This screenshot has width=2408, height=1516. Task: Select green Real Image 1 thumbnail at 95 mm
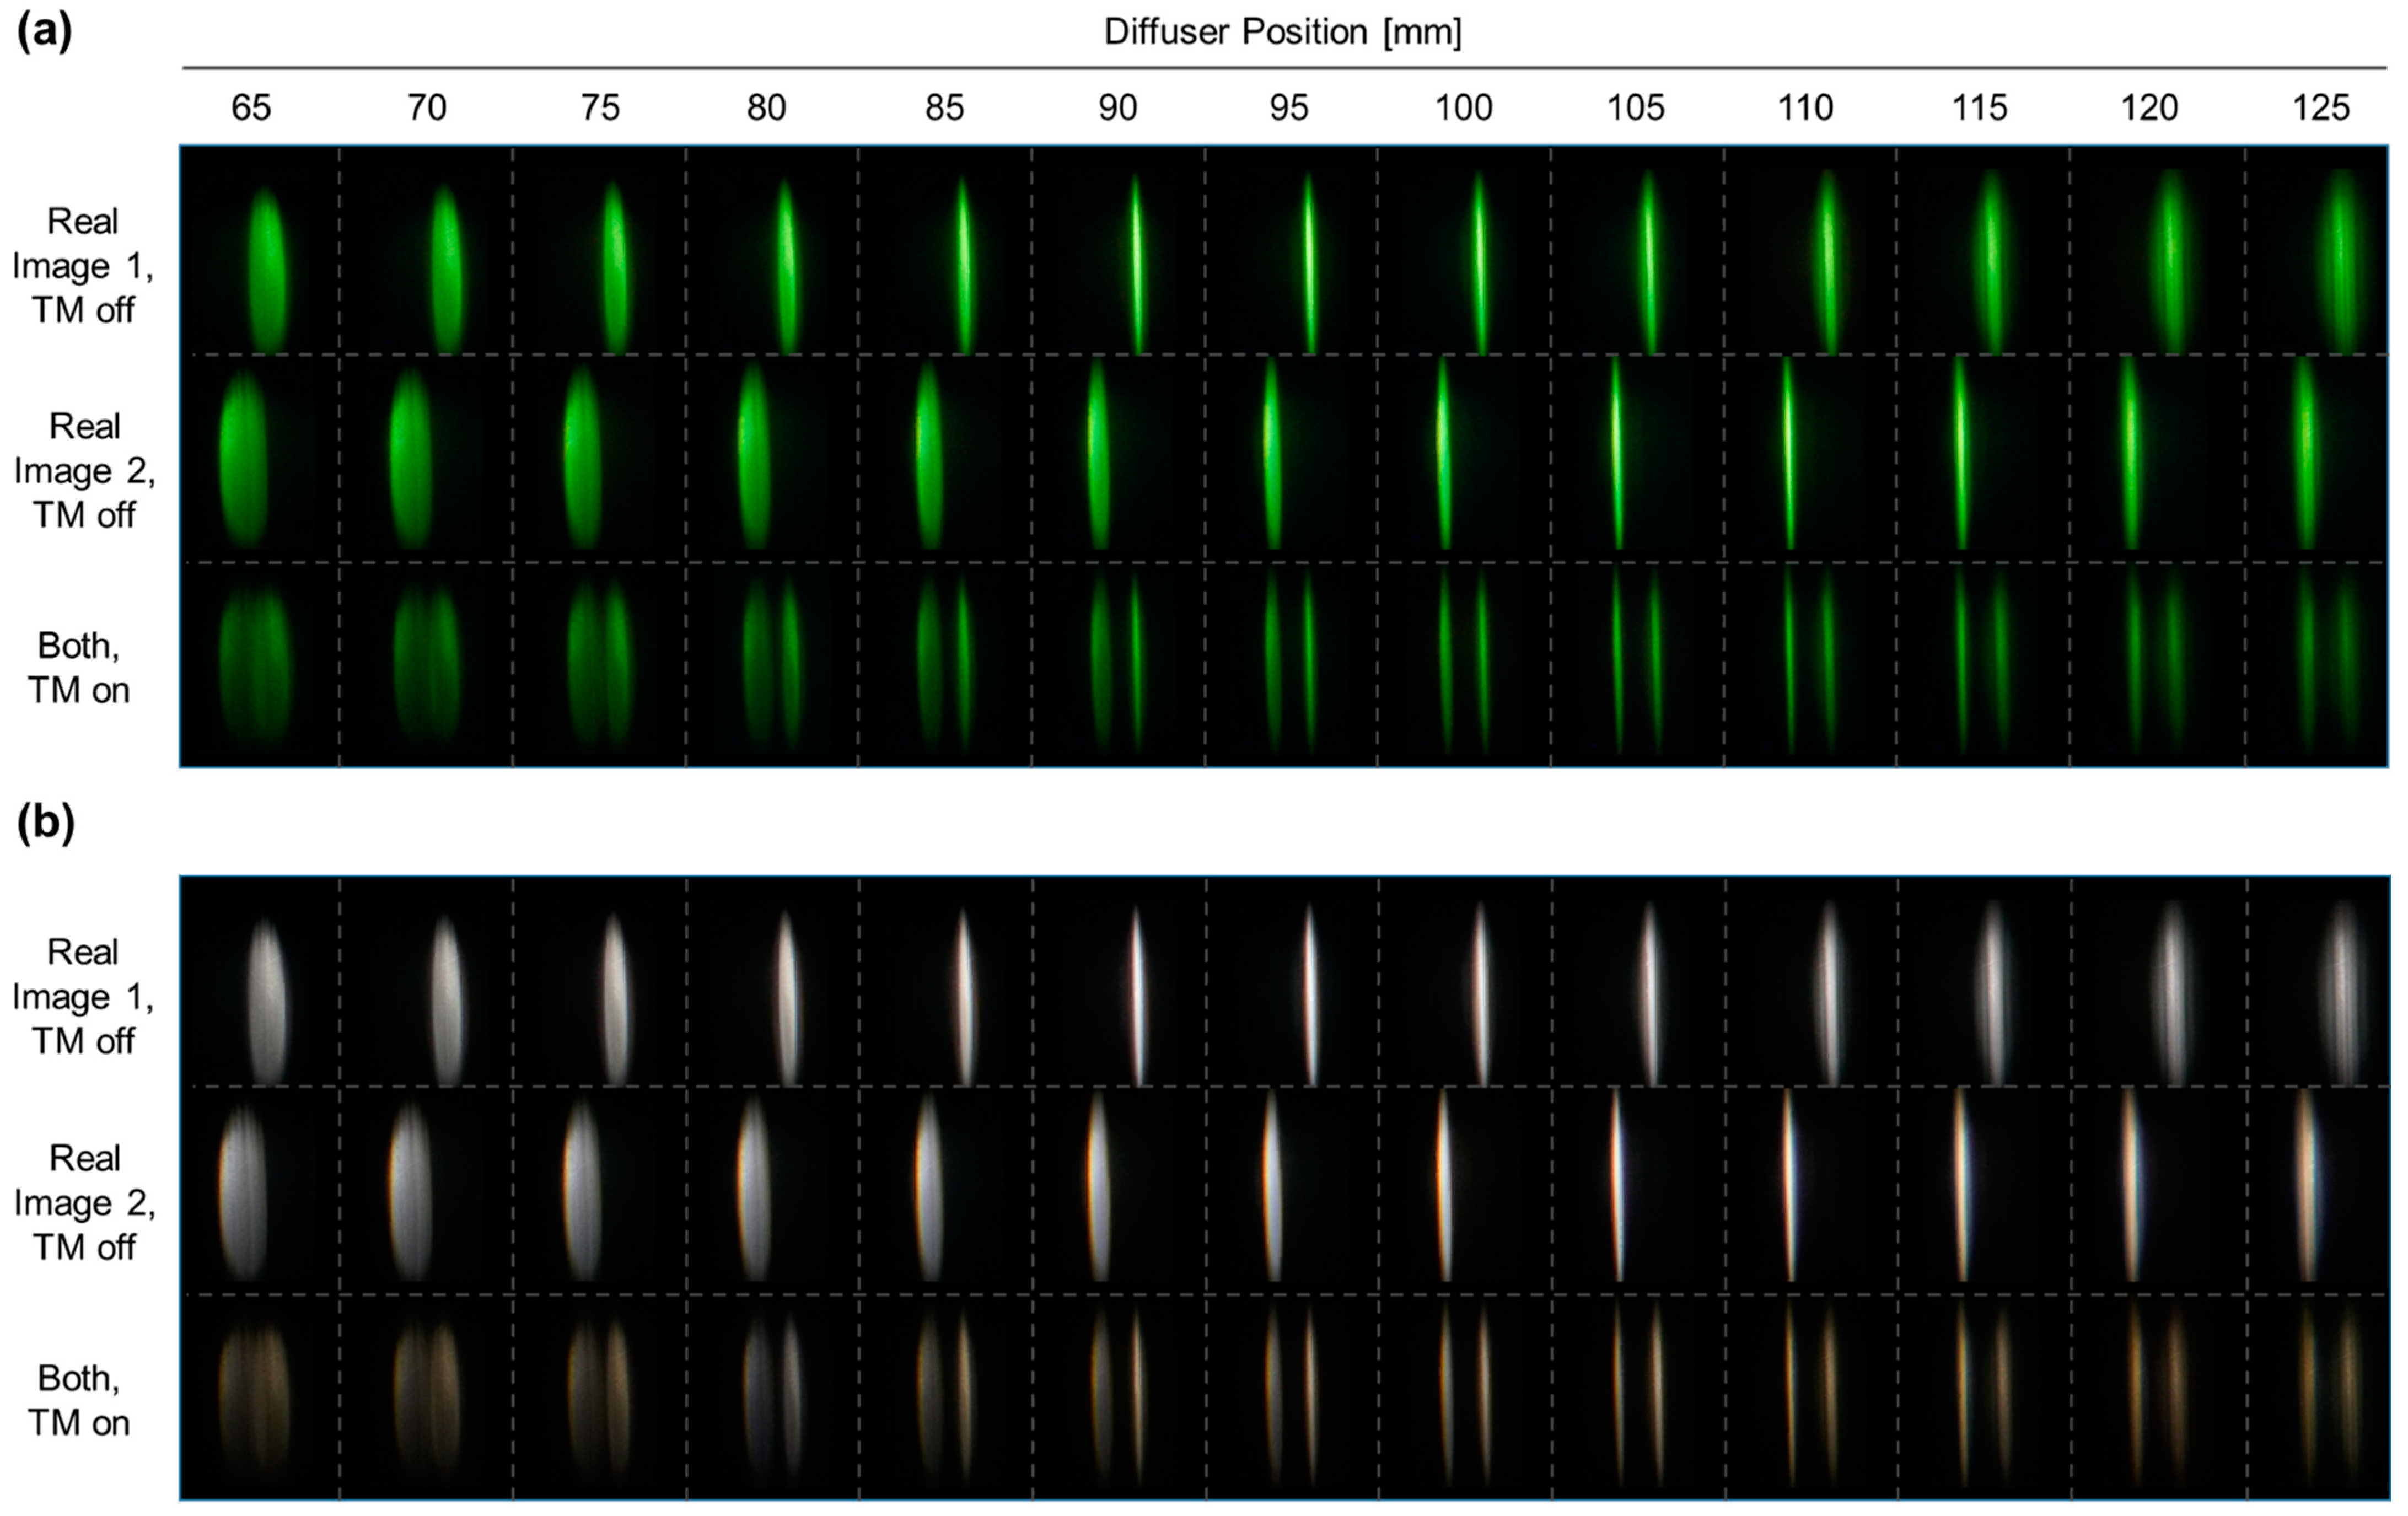tap(1291, 250)
